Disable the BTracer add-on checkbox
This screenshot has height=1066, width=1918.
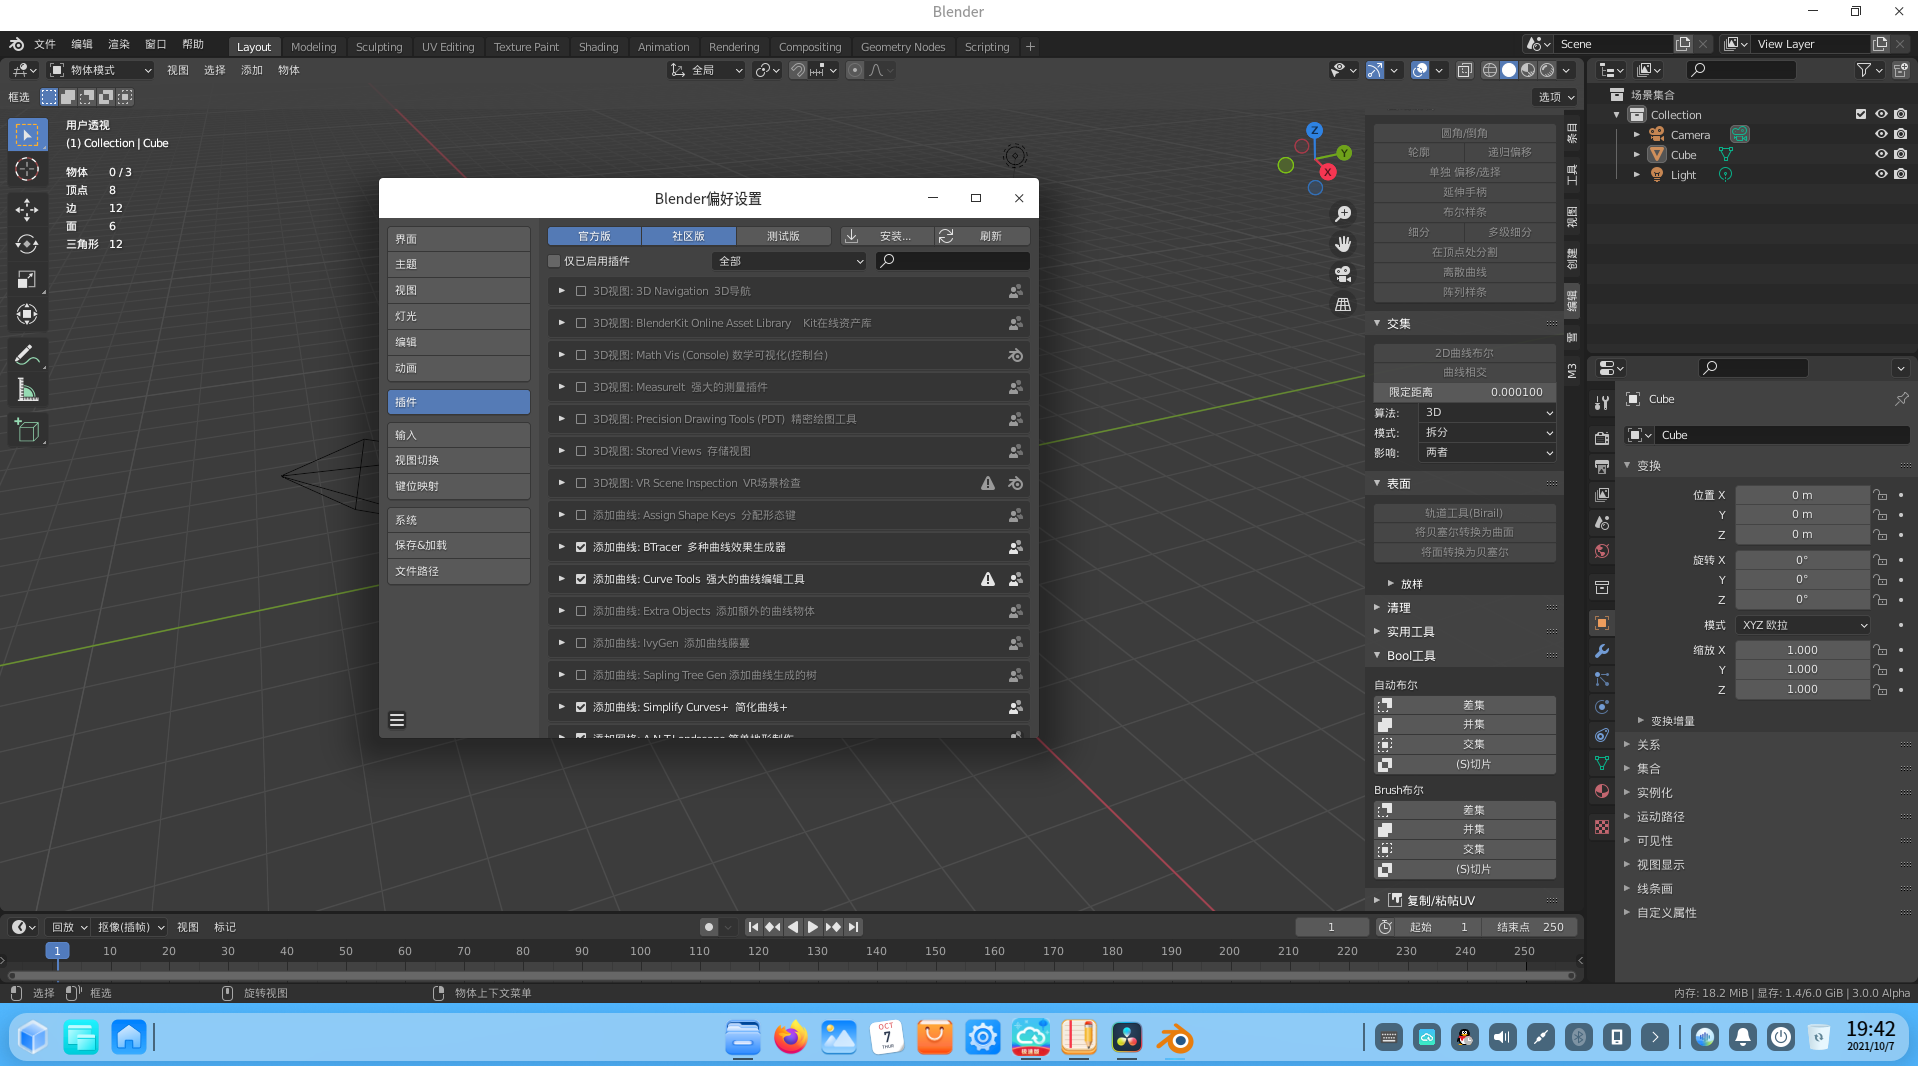[581, 547]
